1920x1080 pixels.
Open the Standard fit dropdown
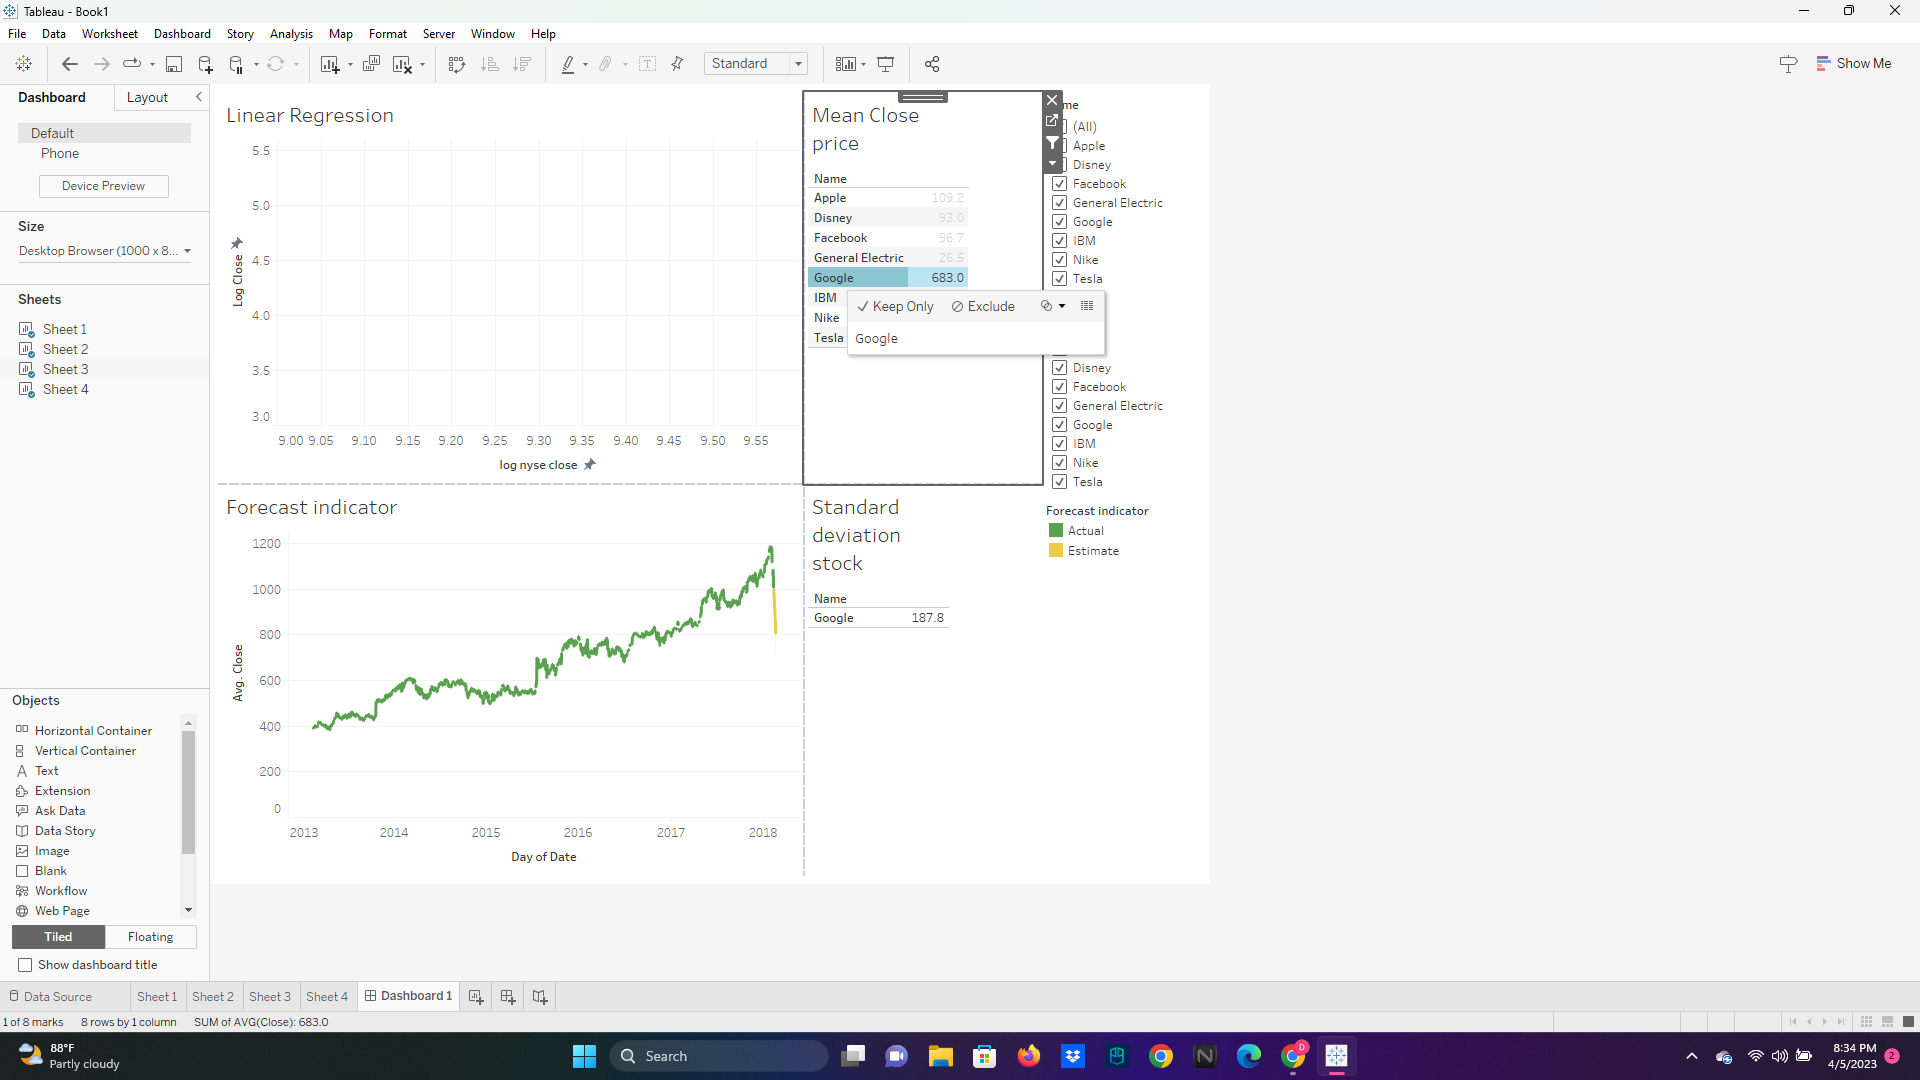798,63
